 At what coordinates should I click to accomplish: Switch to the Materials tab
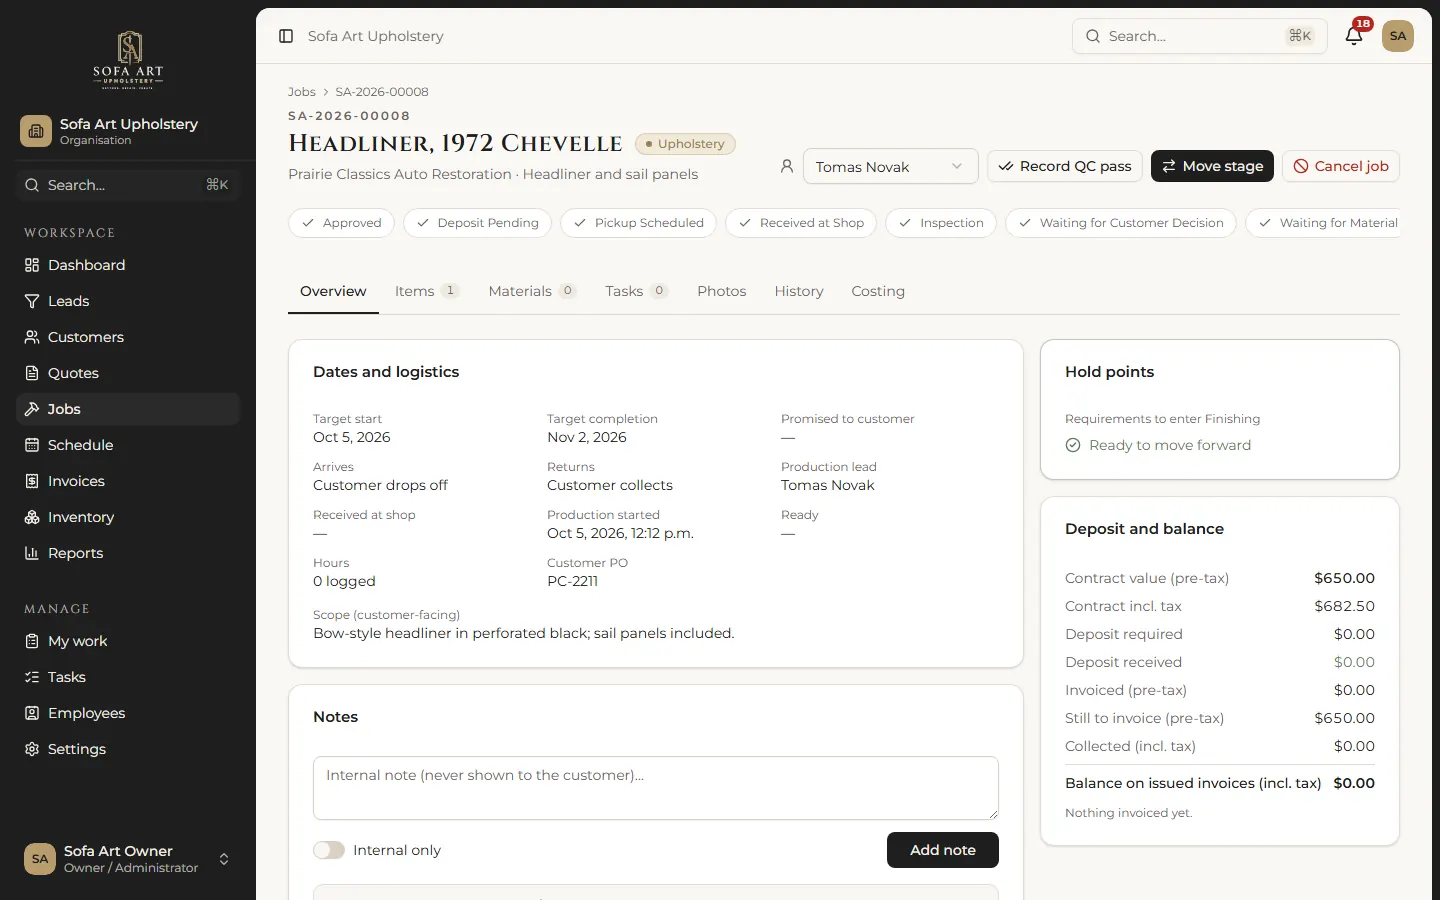(x=532, y=291)
